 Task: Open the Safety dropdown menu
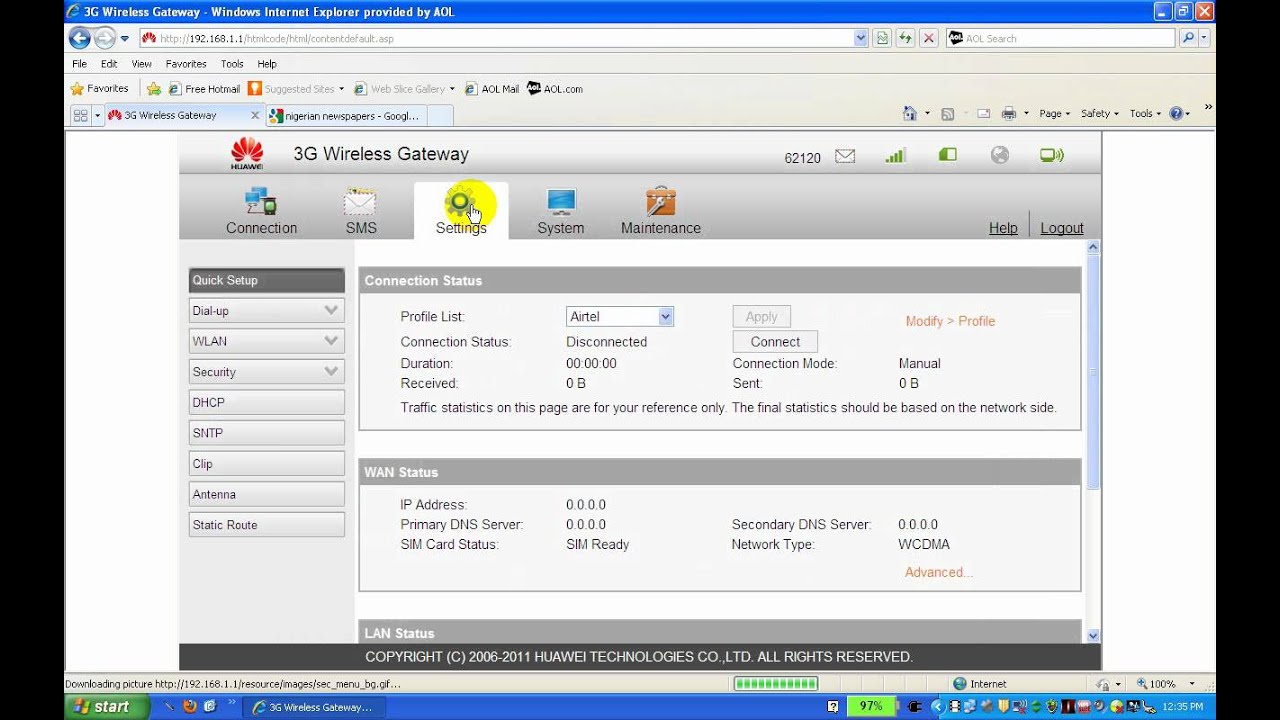[x=1100, y=113]
